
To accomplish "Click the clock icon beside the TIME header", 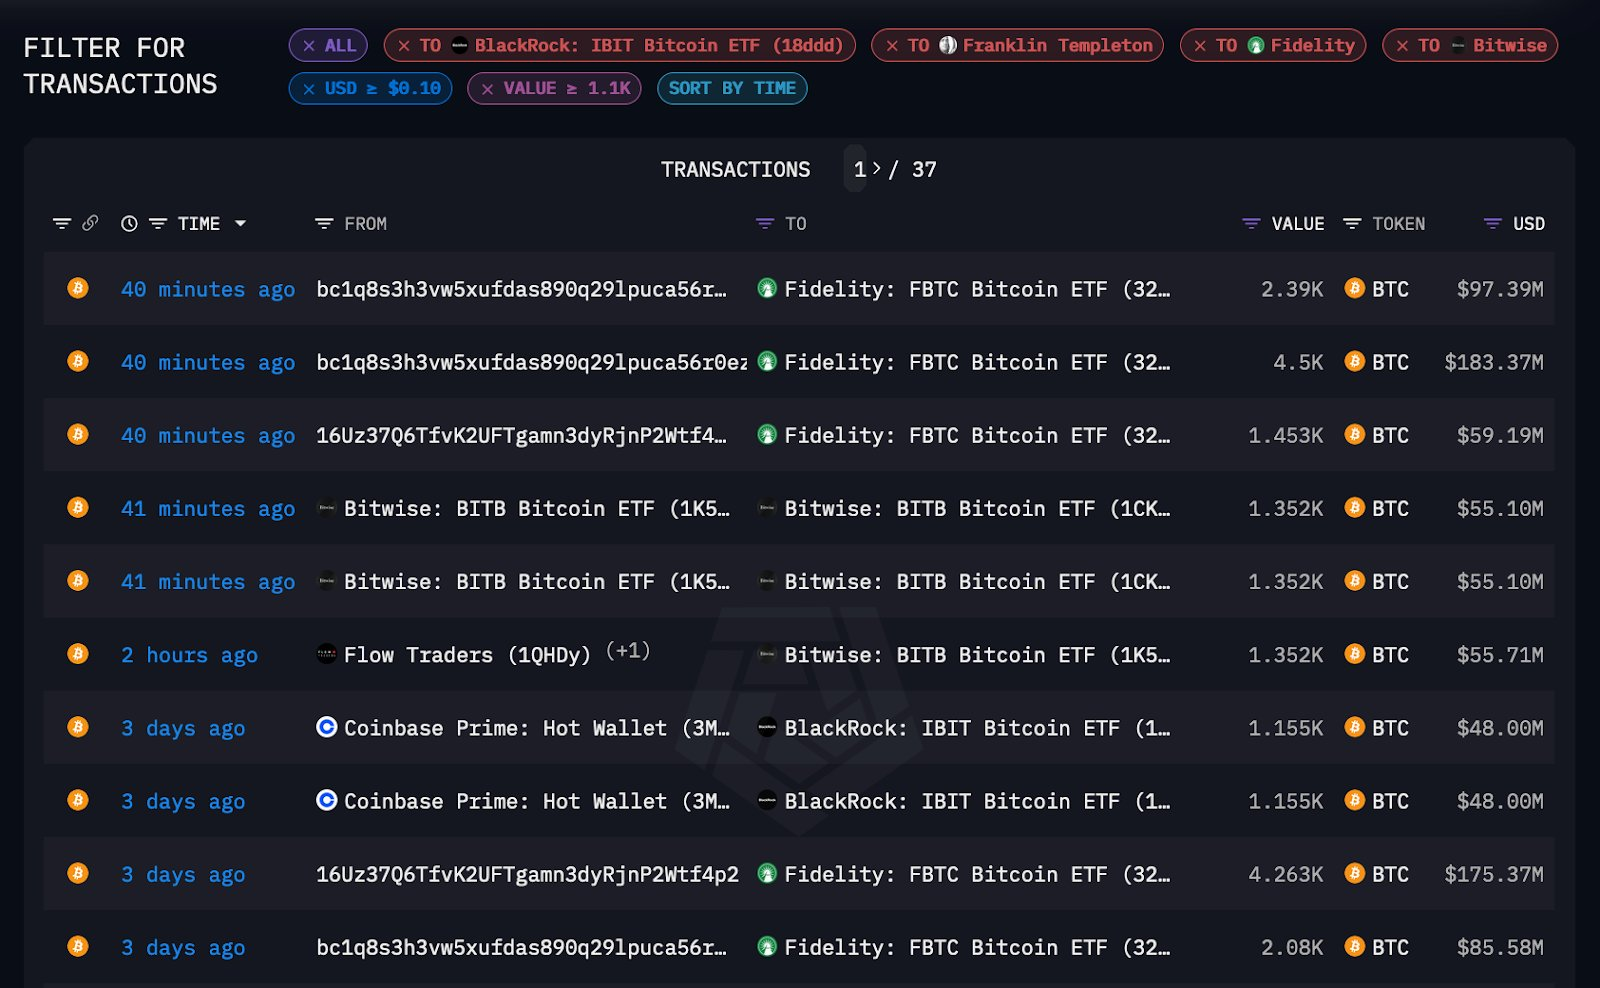I will click(x=129, y=224).
